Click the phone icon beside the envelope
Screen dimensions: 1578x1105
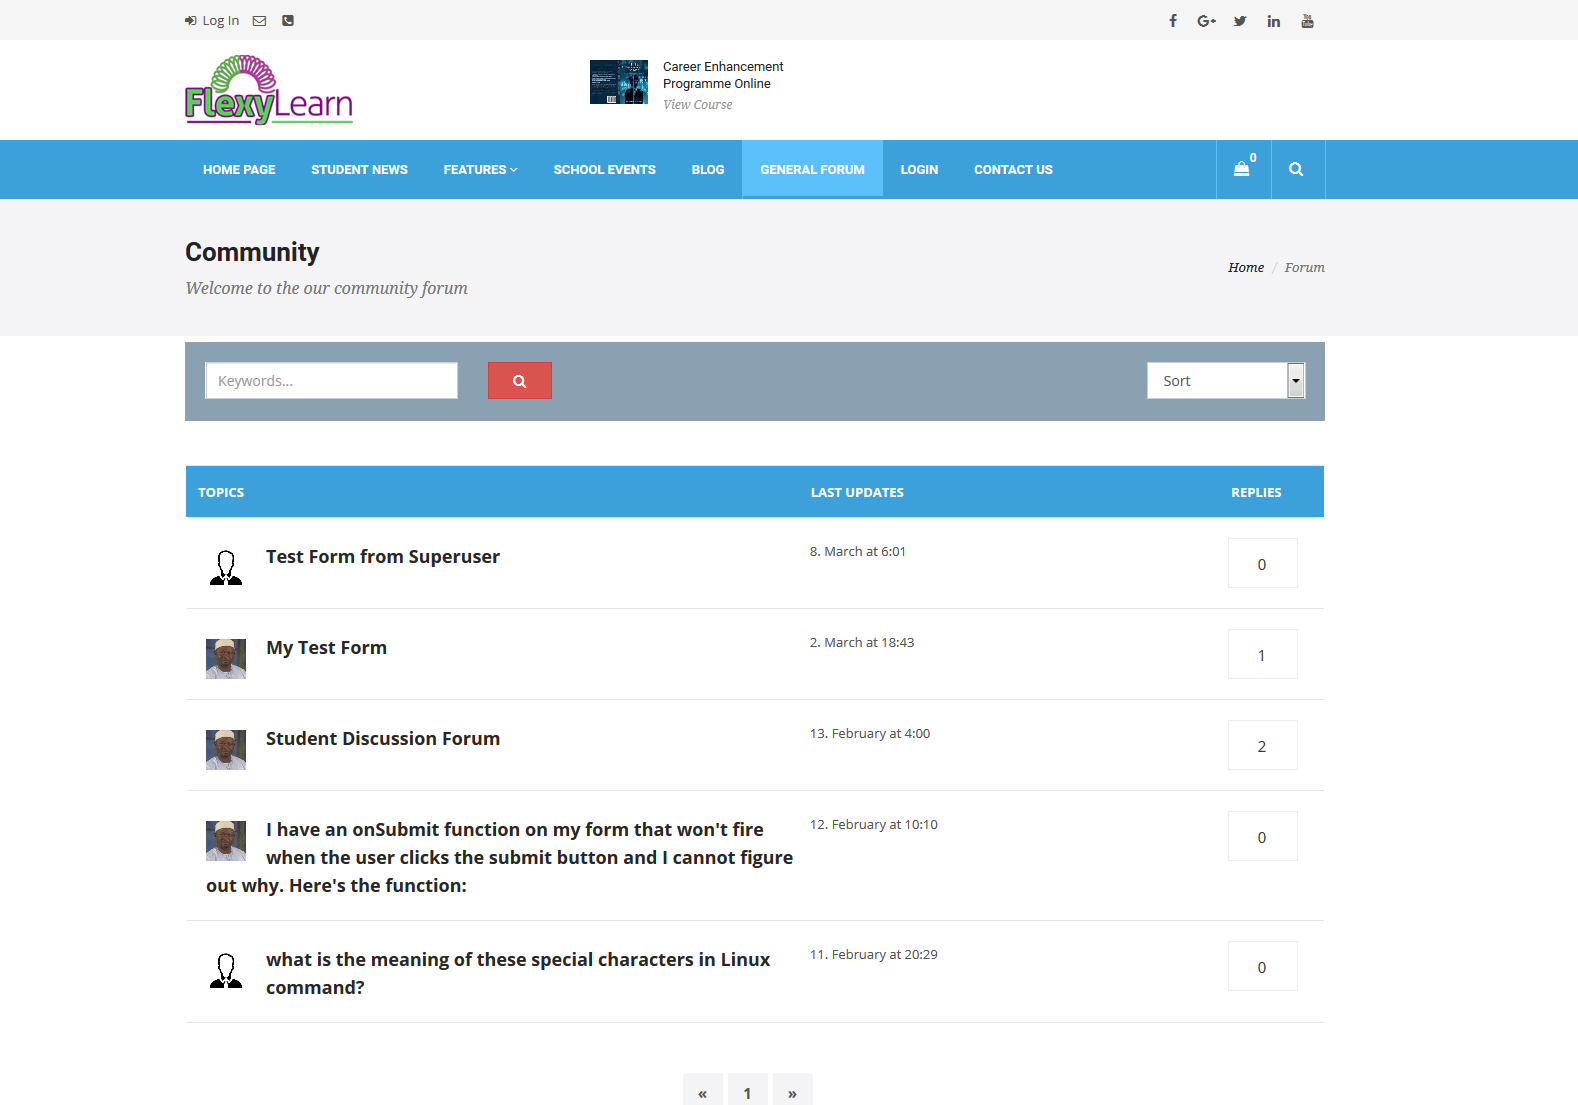coord(288,21)
